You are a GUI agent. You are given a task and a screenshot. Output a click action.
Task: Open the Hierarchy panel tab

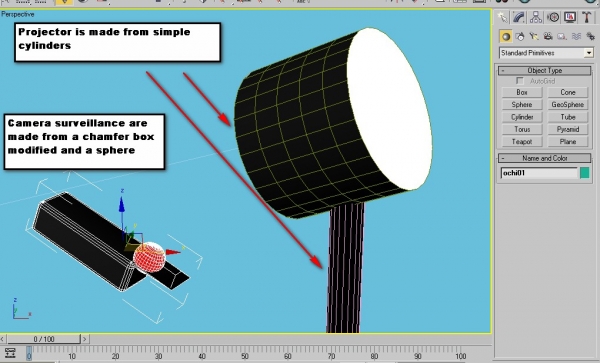pyautogui.click(x=536, y=17)
